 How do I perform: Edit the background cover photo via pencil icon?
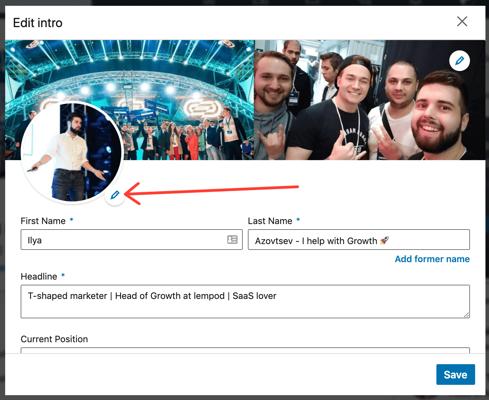(459, 61)
